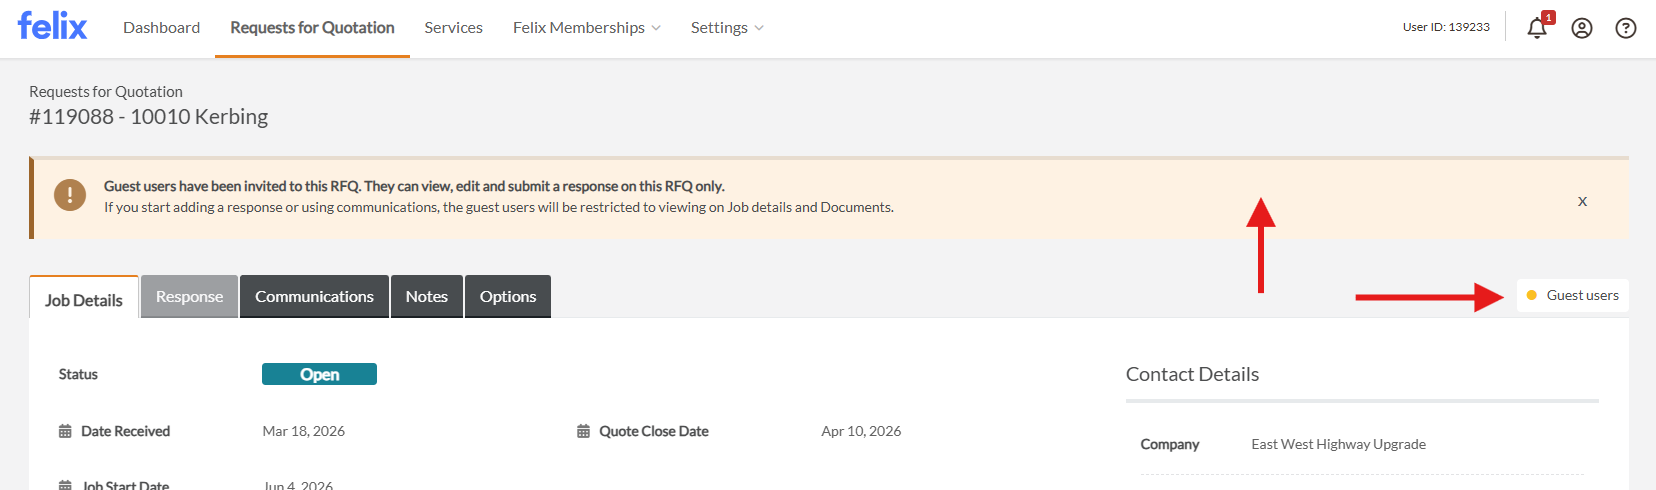Expand the Settings dropdown menu
Screen dimensions: 1656x490
(x=727, y=28)
